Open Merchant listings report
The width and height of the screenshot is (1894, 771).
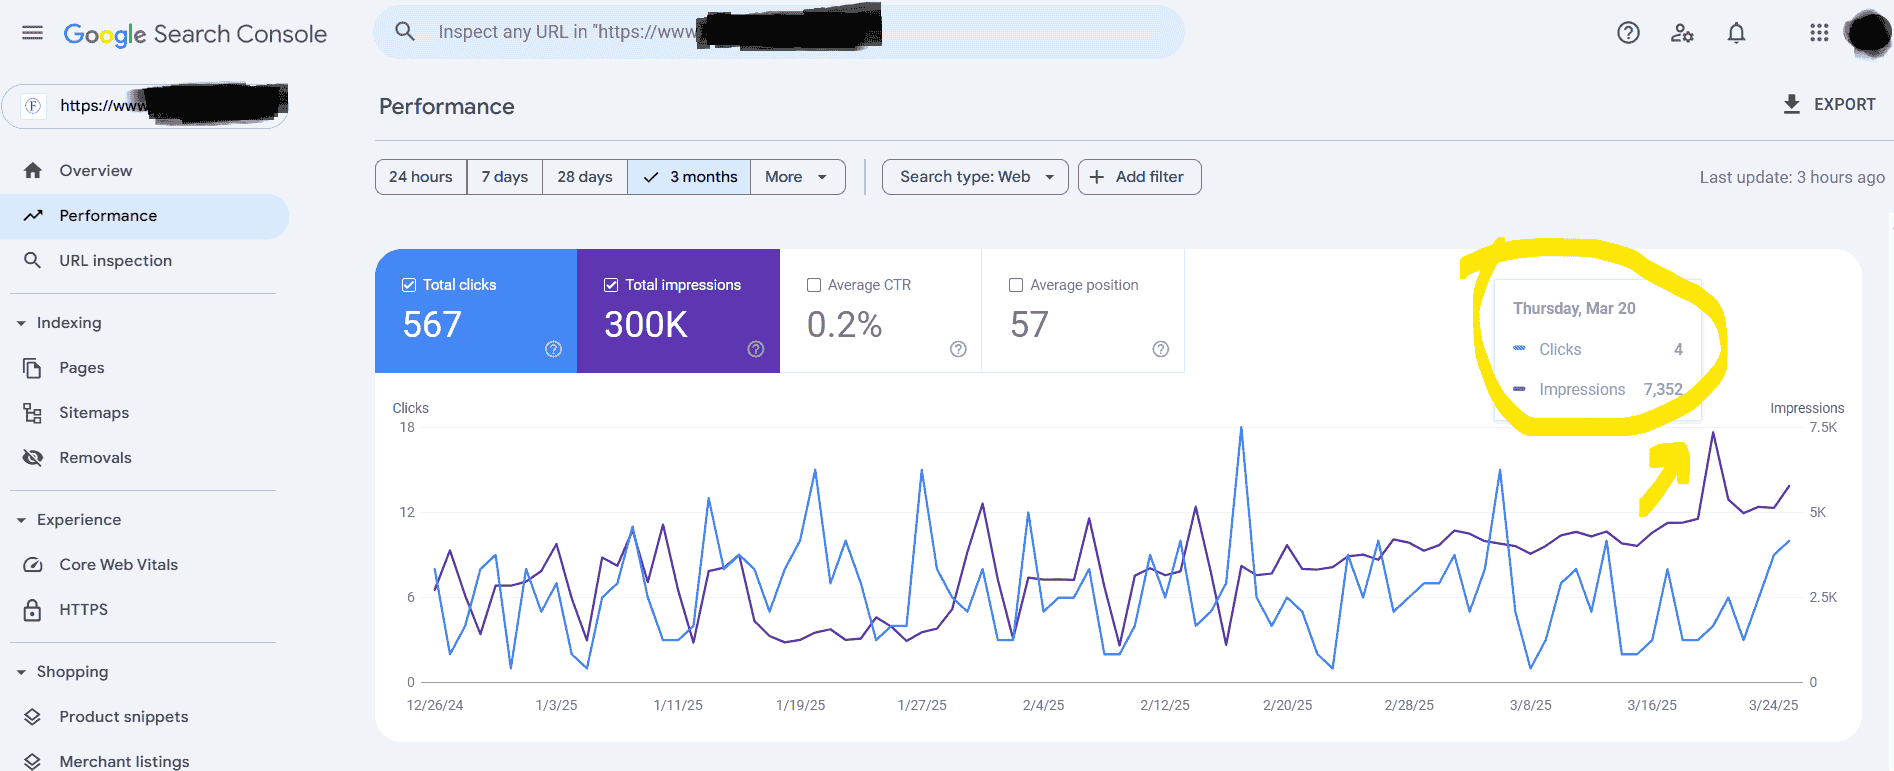144,761
